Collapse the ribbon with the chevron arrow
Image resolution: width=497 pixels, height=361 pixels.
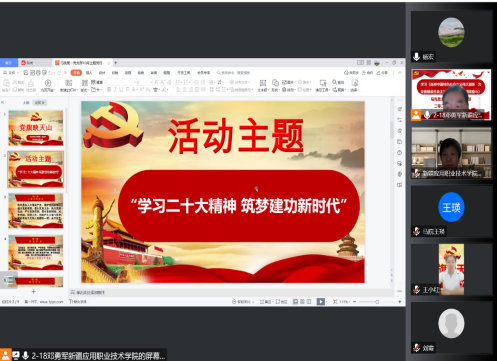400,73
